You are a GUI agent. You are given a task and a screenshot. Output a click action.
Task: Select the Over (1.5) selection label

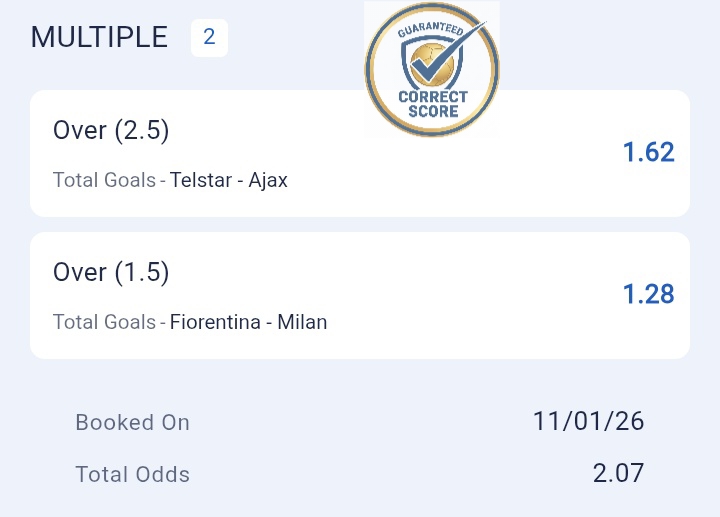tap(111, 272)
